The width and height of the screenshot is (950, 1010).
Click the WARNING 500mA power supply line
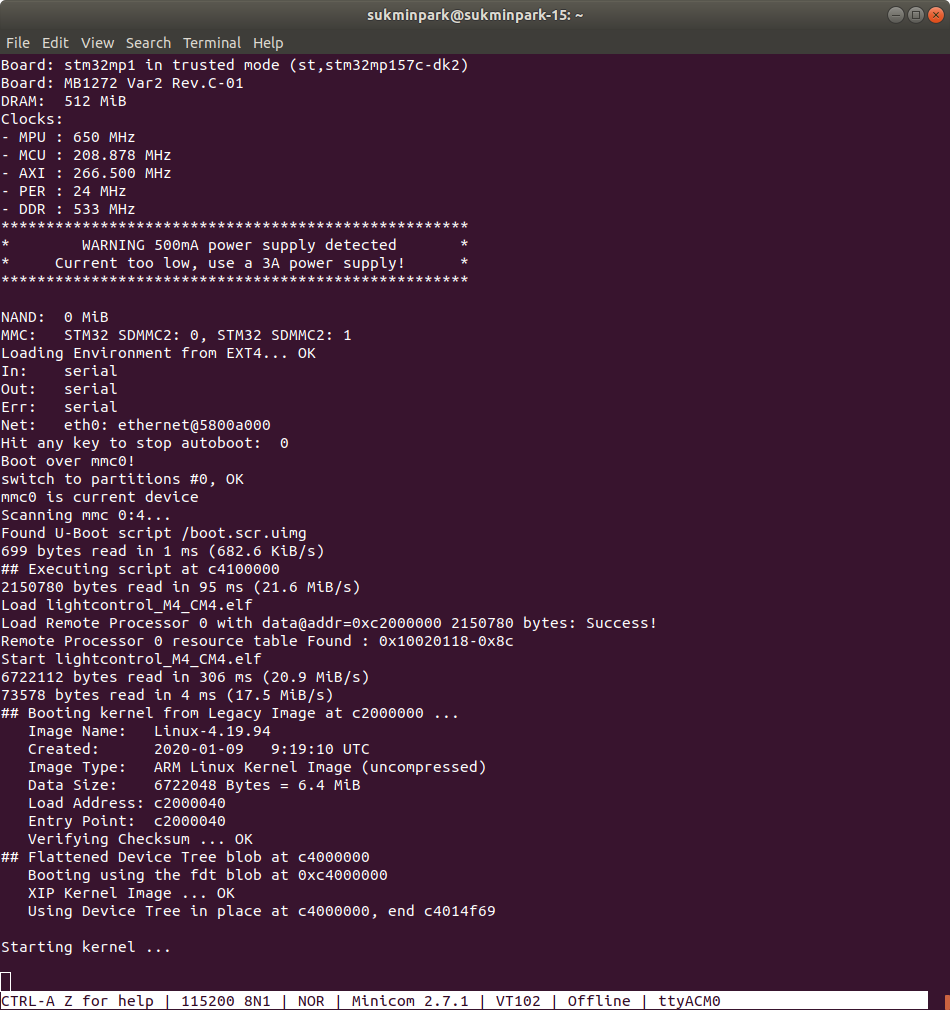[239, 245]
